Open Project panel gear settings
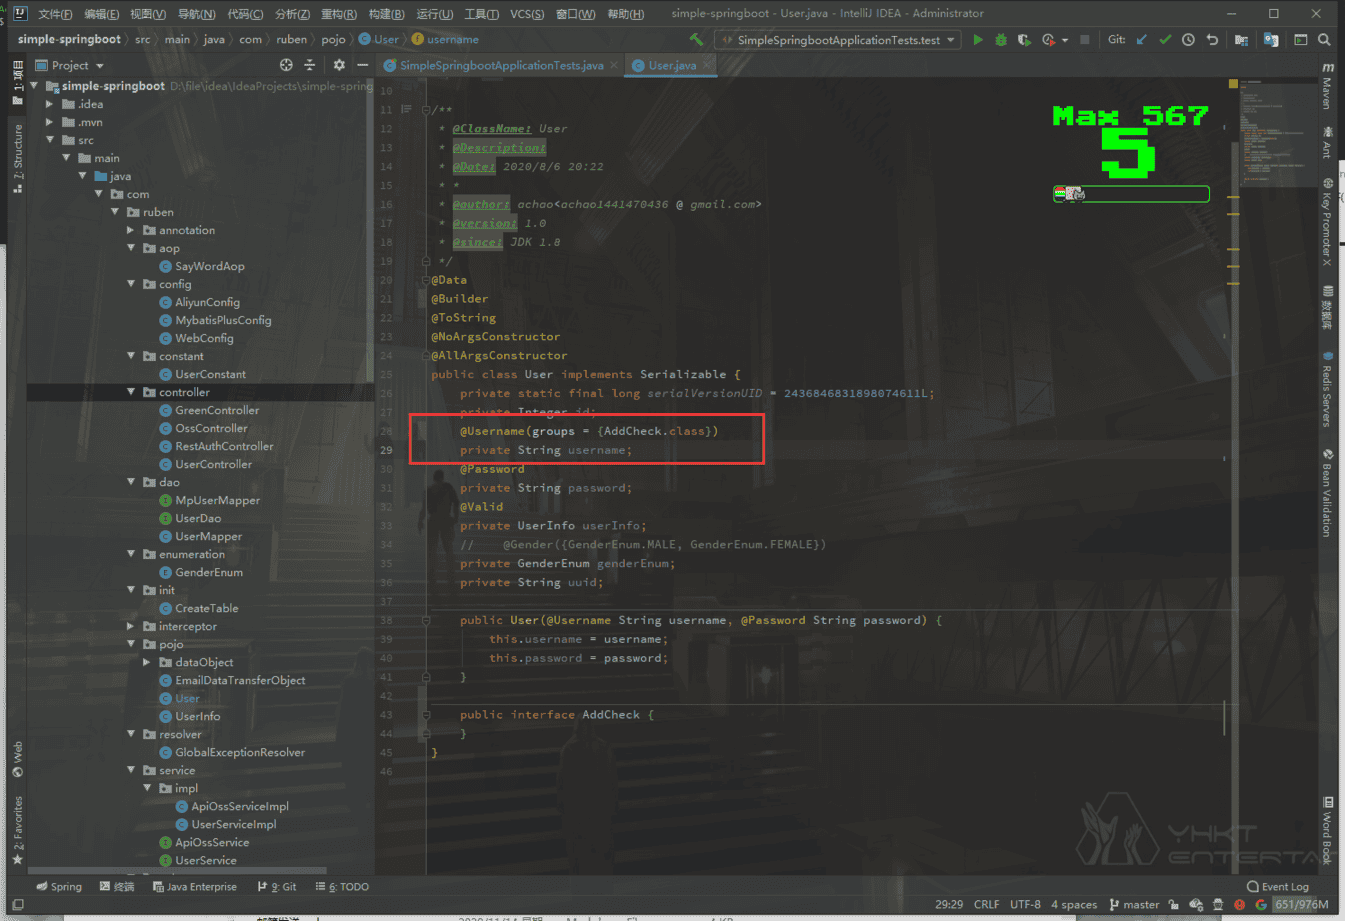This screenshot has height=921, width=1345. [339, 65]
